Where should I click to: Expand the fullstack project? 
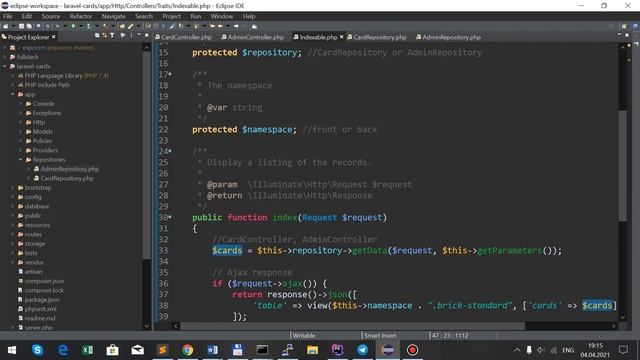coord(5,57)
